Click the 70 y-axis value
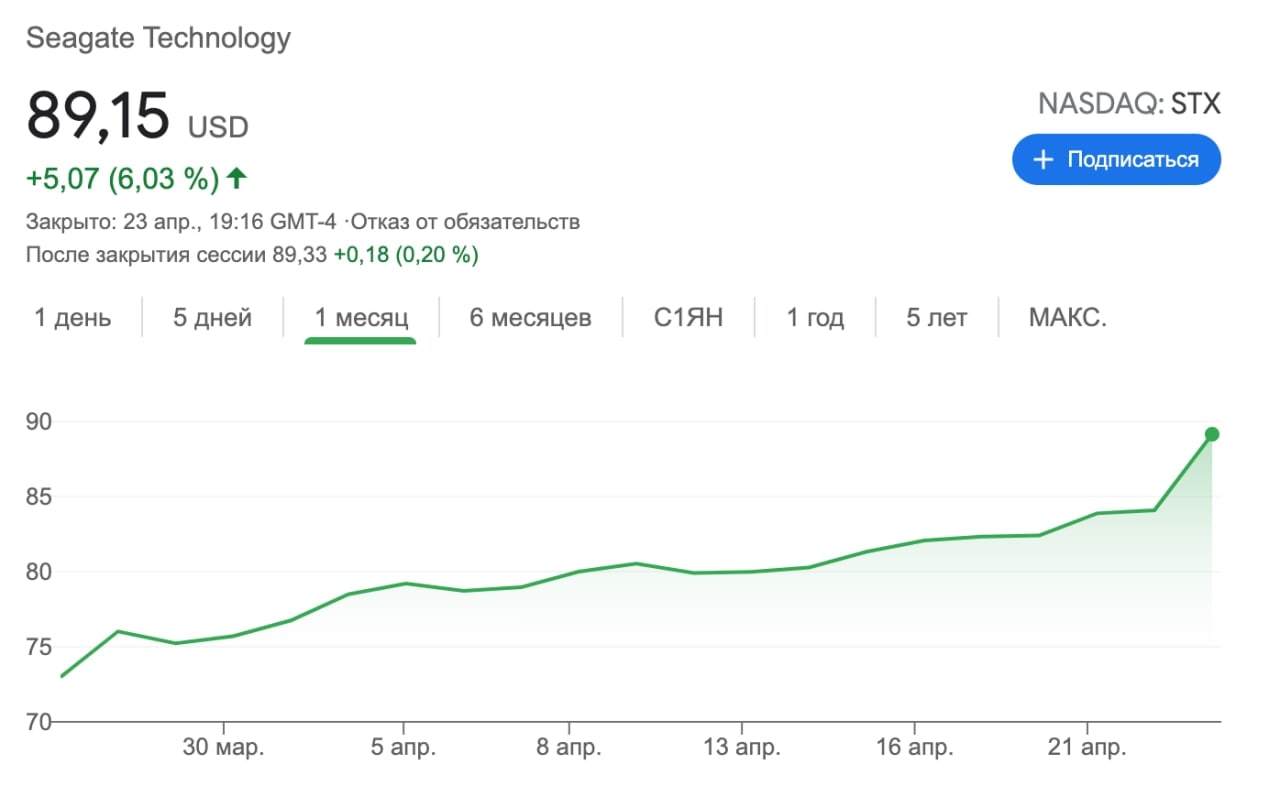The height and width of the screenshot is (786, 1280). 39,721
